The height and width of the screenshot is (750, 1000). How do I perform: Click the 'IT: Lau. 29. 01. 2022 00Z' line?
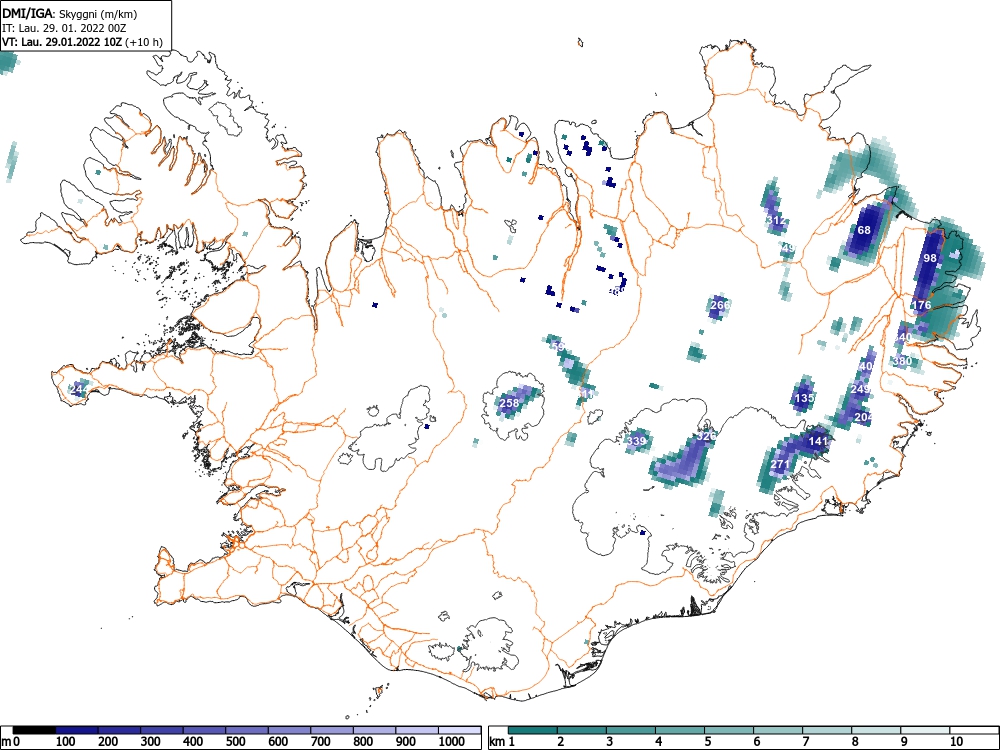(x=64, y=28)
